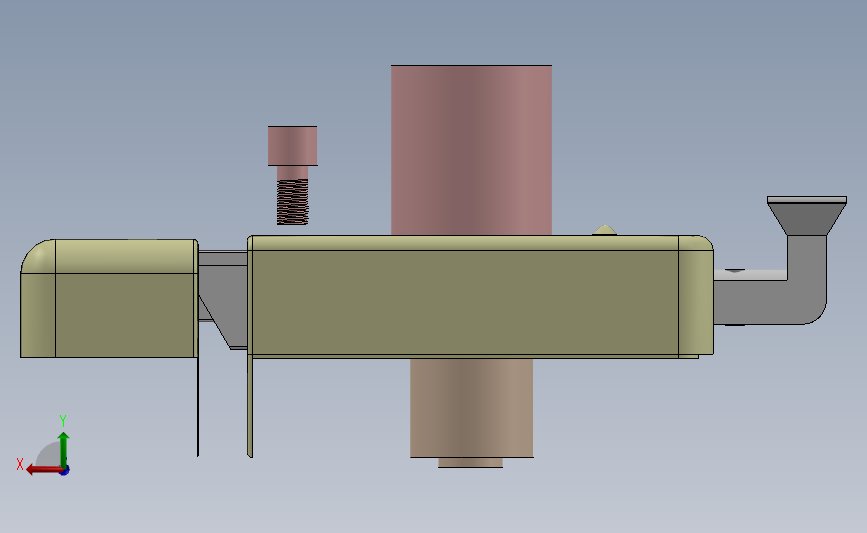Select the long olive main housing body
867x533 pixels.
click(x=480, y=297)
